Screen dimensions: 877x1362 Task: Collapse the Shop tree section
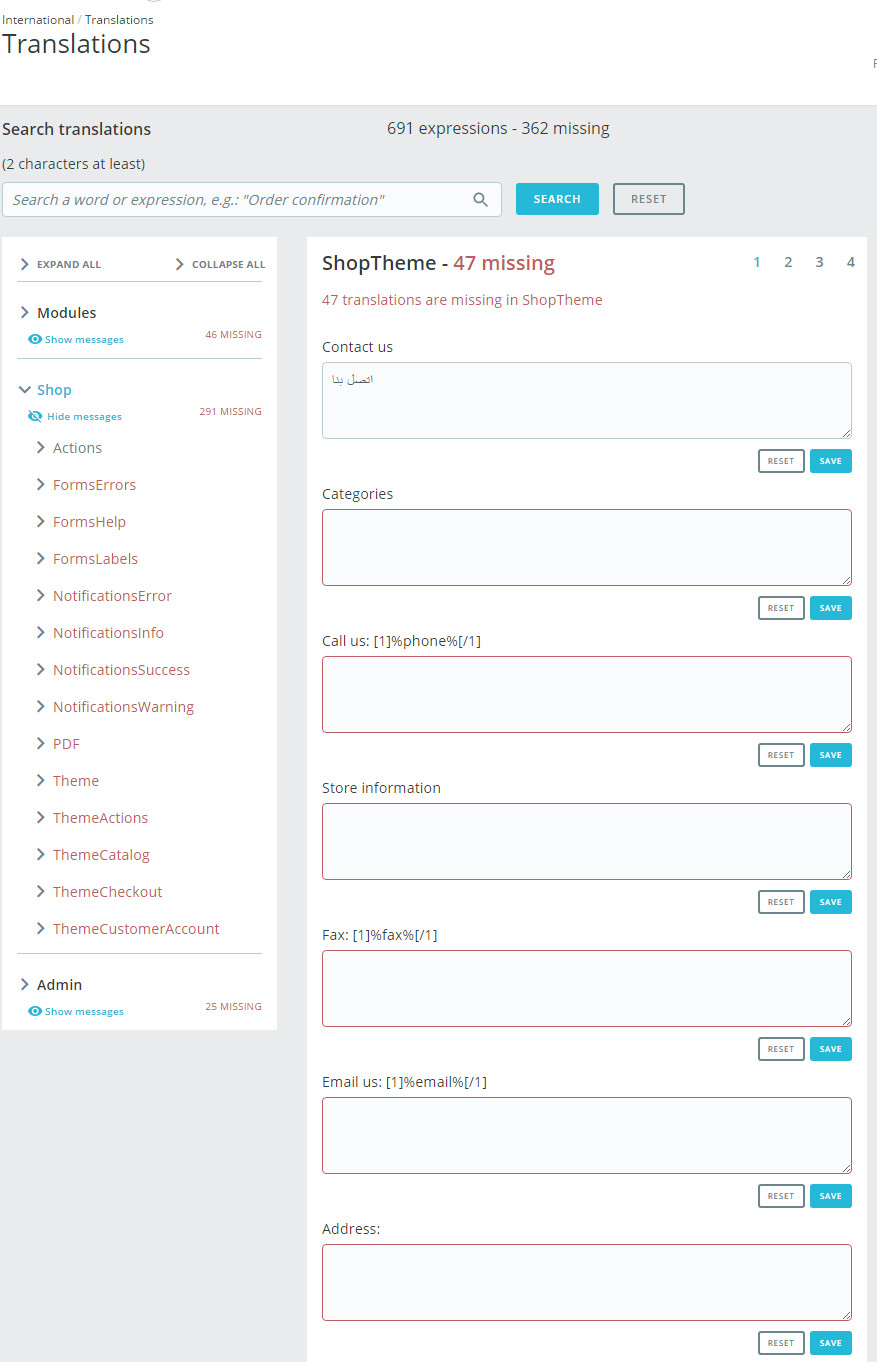pos(25,390)
